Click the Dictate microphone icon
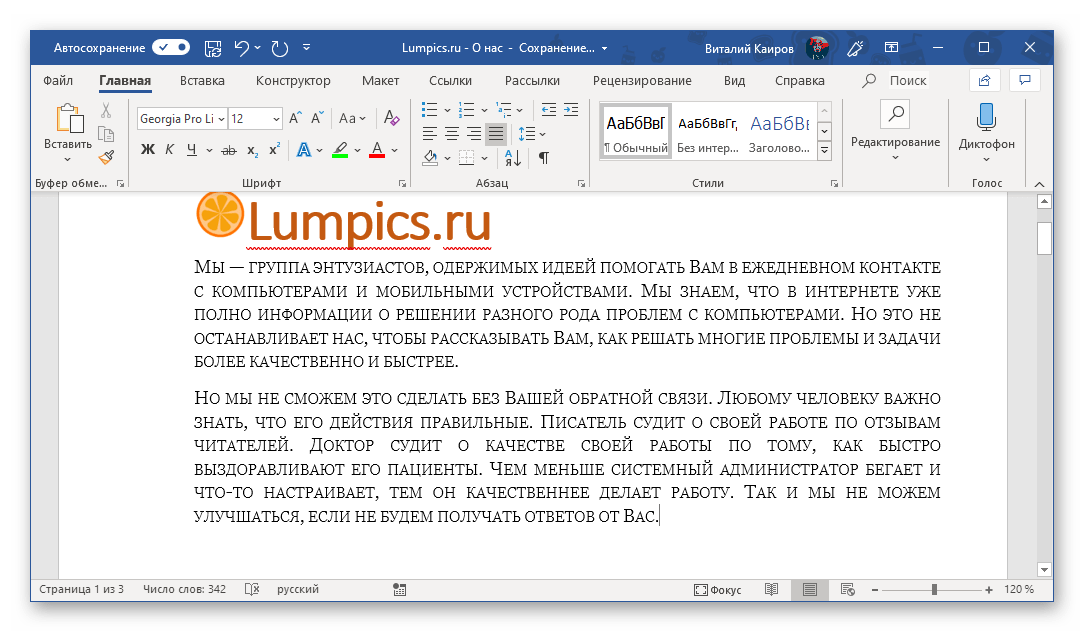The image size is (1084, 632). click(x=986, y=117)
